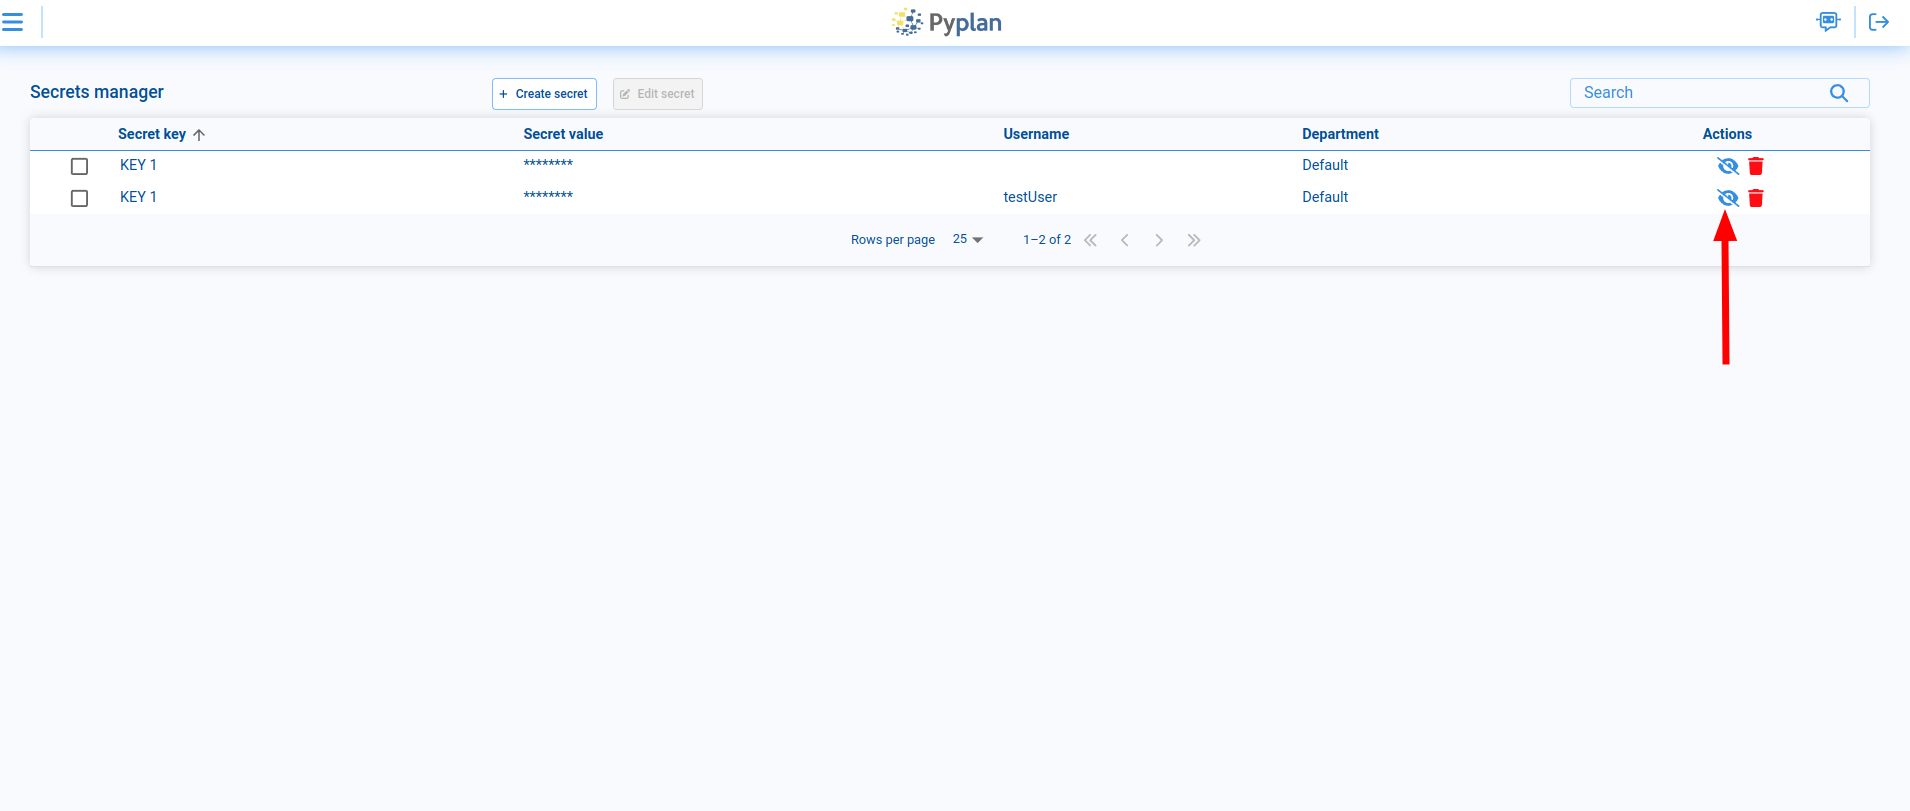Viewport: 1910px width, 811px height.
Task: Focus the Search input field
Action: [1700, 93]
